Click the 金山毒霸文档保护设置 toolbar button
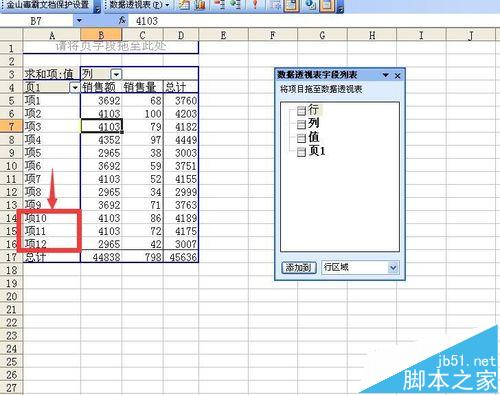The width and height of the screenshot is (500, 395). (x=47, y=5)
